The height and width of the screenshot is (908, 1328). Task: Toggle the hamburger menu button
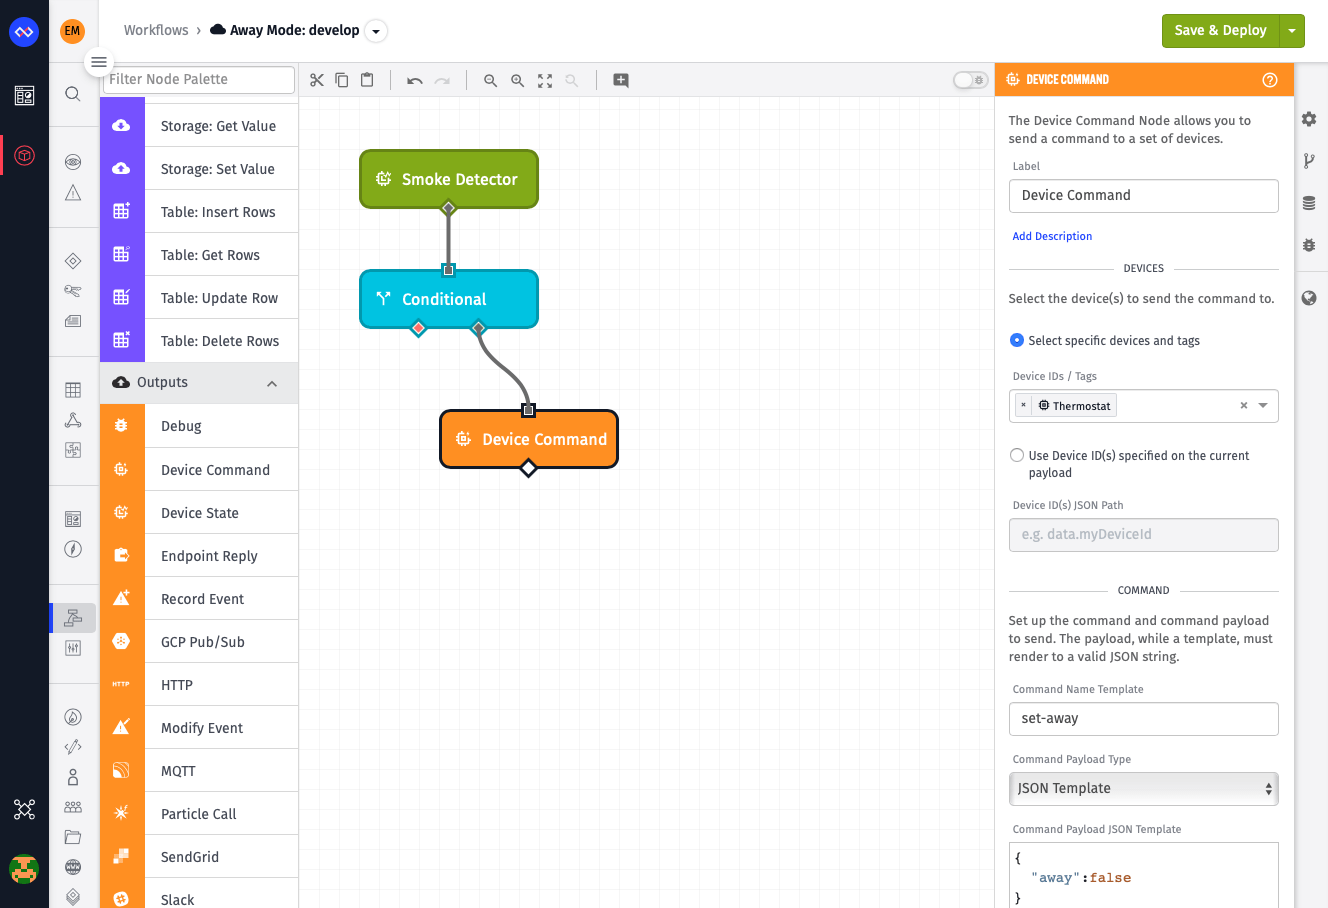(x=99, y=62)
